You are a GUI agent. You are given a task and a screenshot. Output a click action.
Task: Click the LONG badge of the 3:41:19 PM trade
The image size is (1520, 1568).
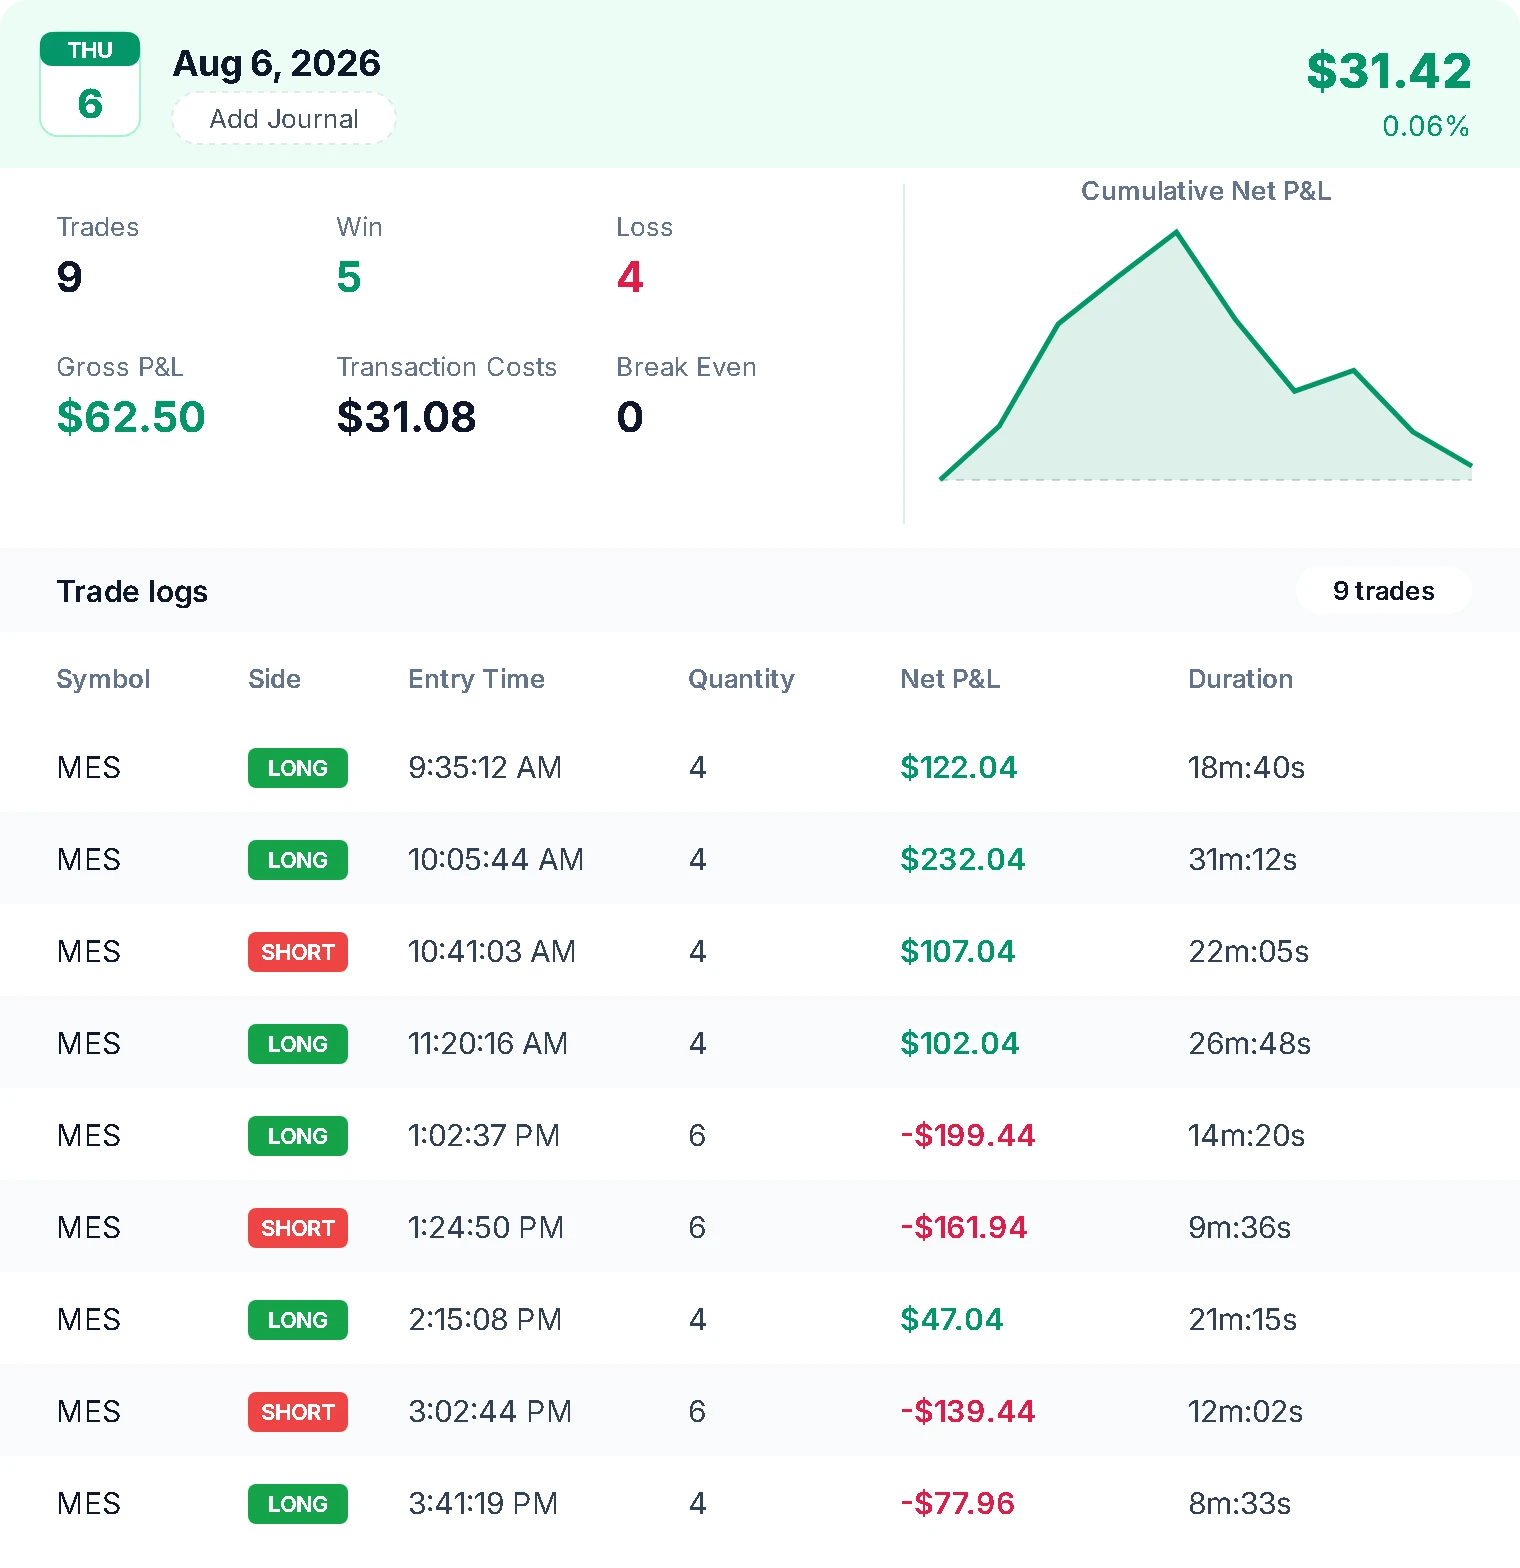298,1504
